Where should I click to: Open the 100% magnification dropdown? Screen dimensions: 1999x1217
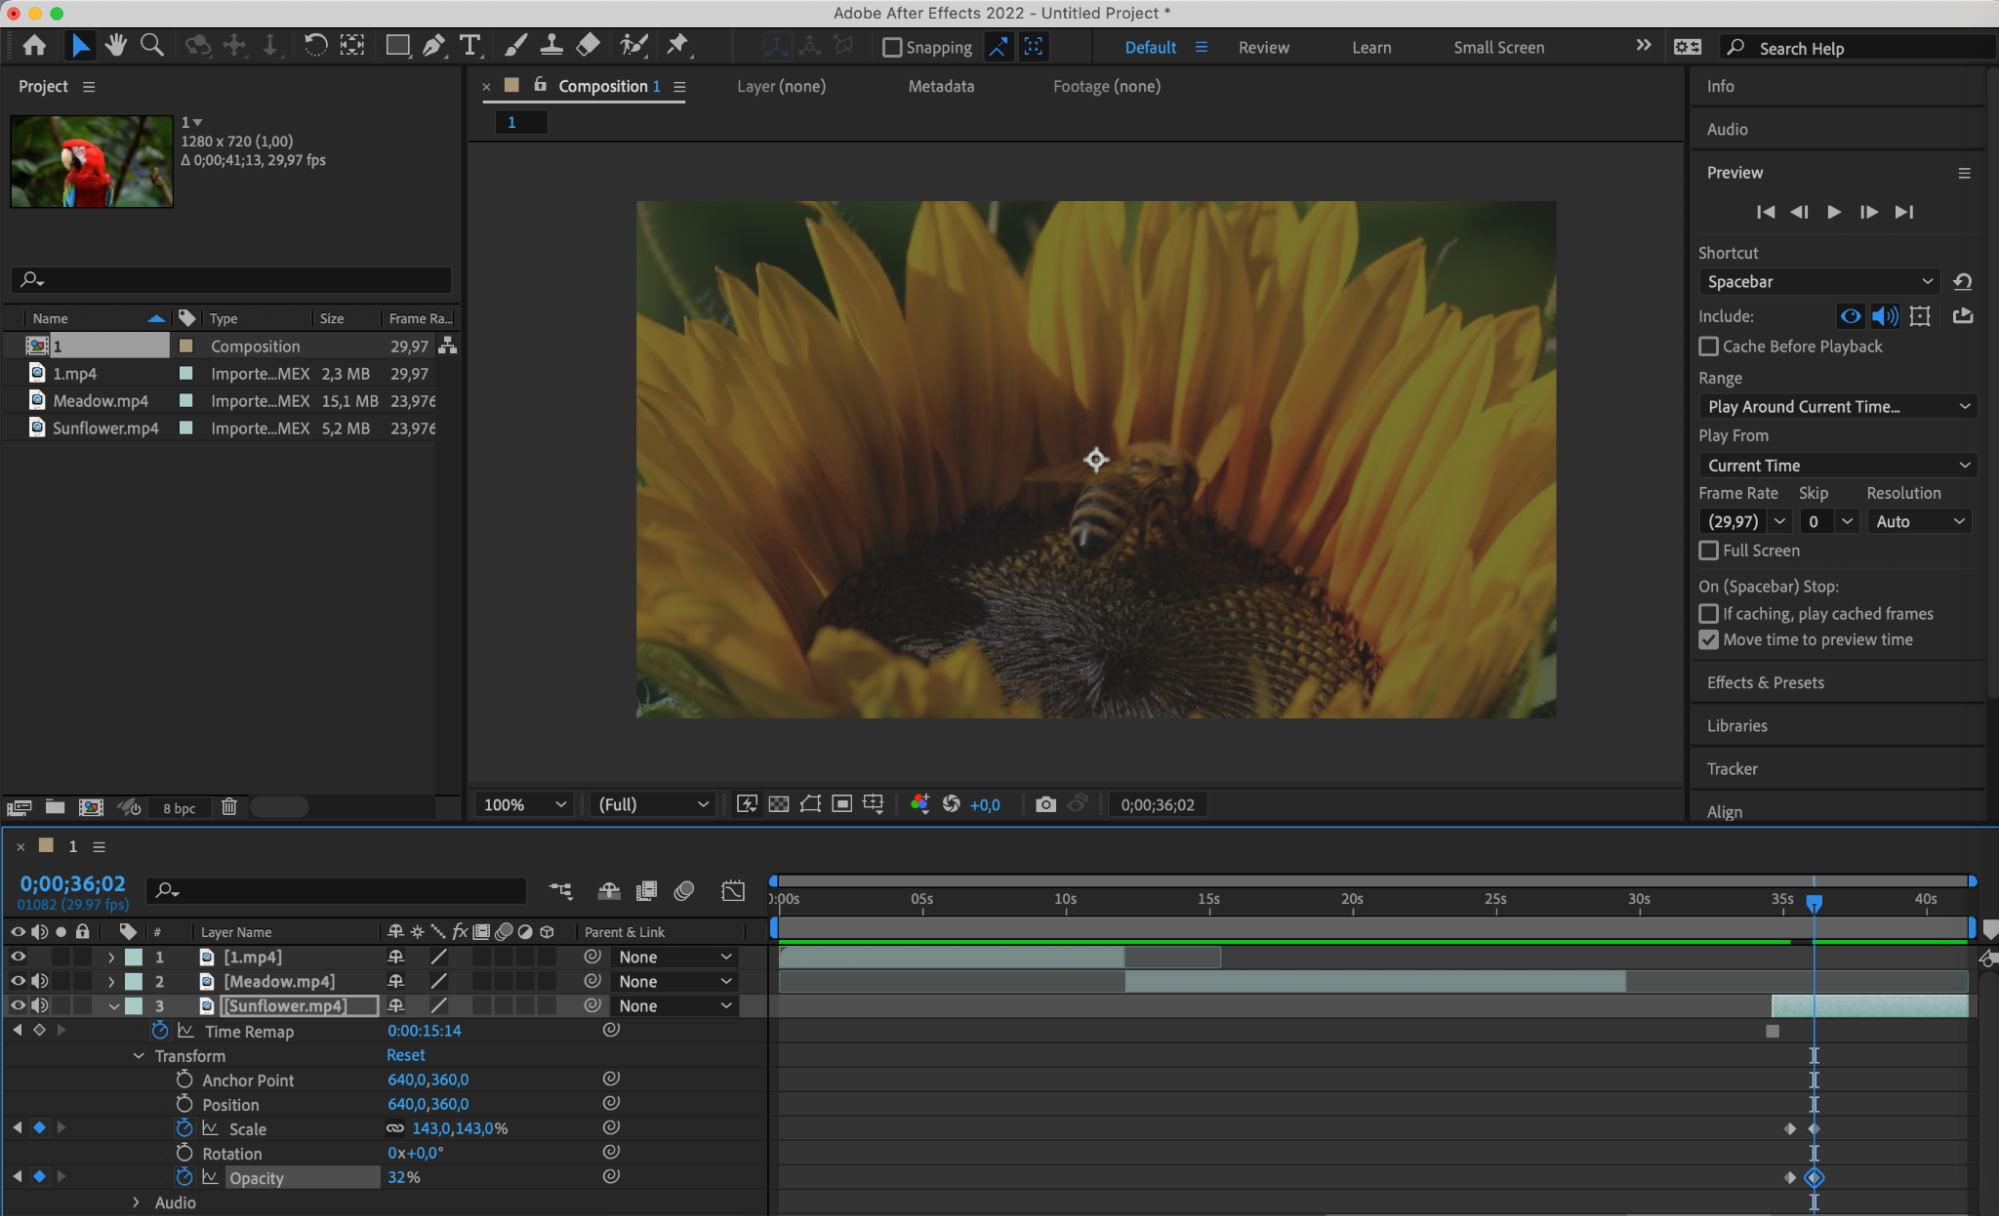524,804
